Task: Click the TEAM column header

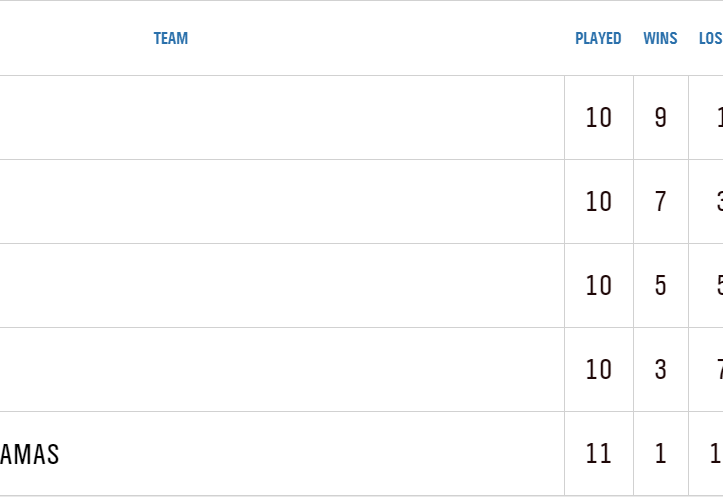Action: point(171,39)
